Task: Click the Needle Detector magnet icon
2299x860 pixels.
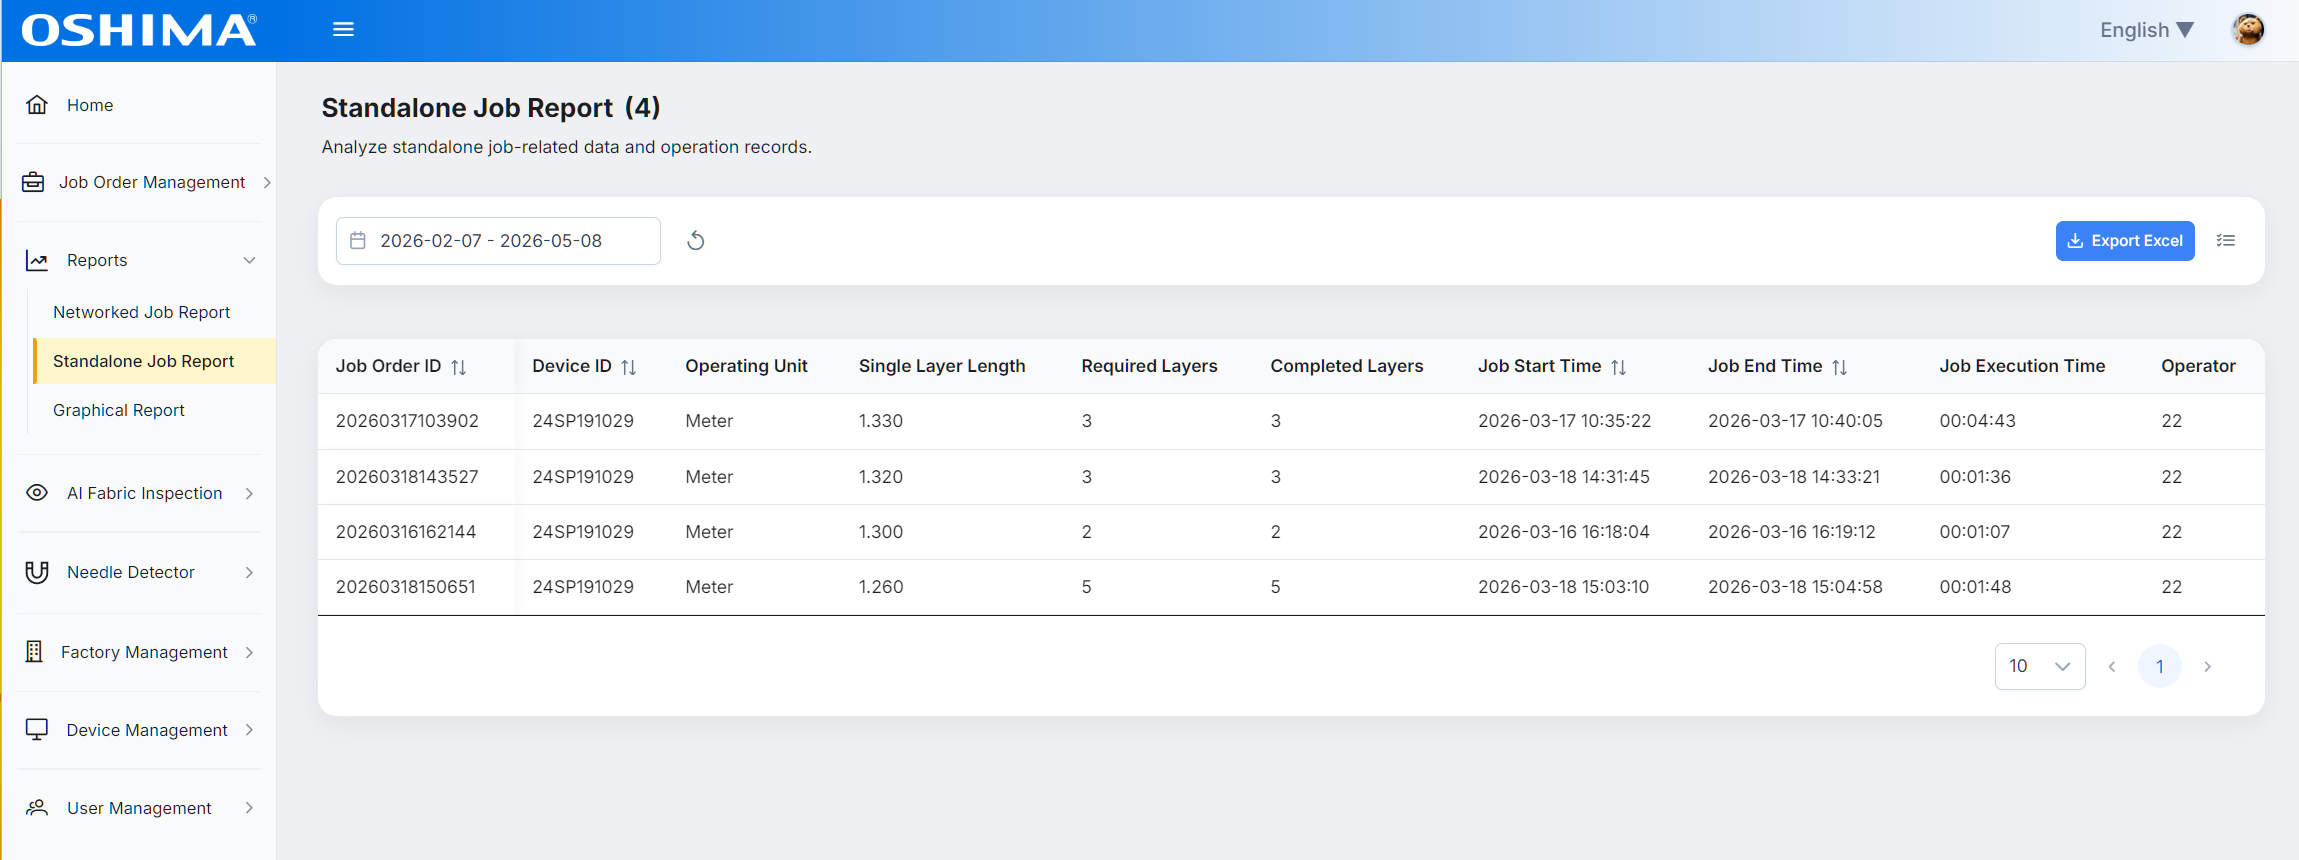Action: point(37,572)
